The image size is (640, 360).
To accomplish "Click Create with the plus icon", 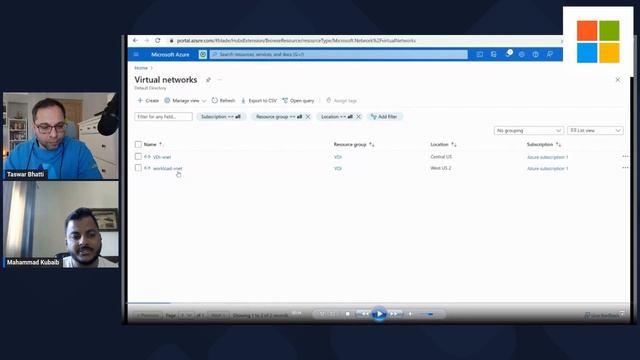I will point(148,100).
